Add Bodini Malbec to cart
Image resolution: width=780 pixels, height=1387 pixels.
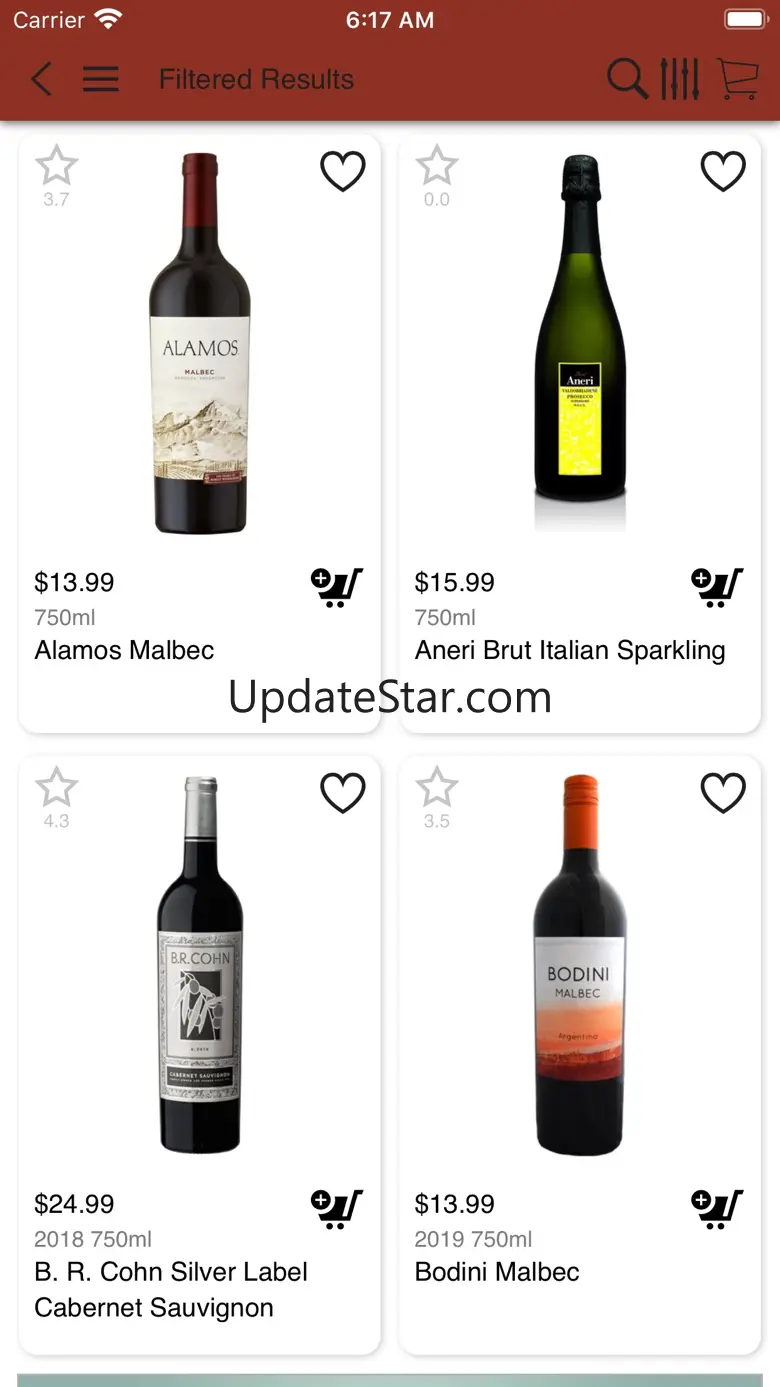pos(717,1209)
